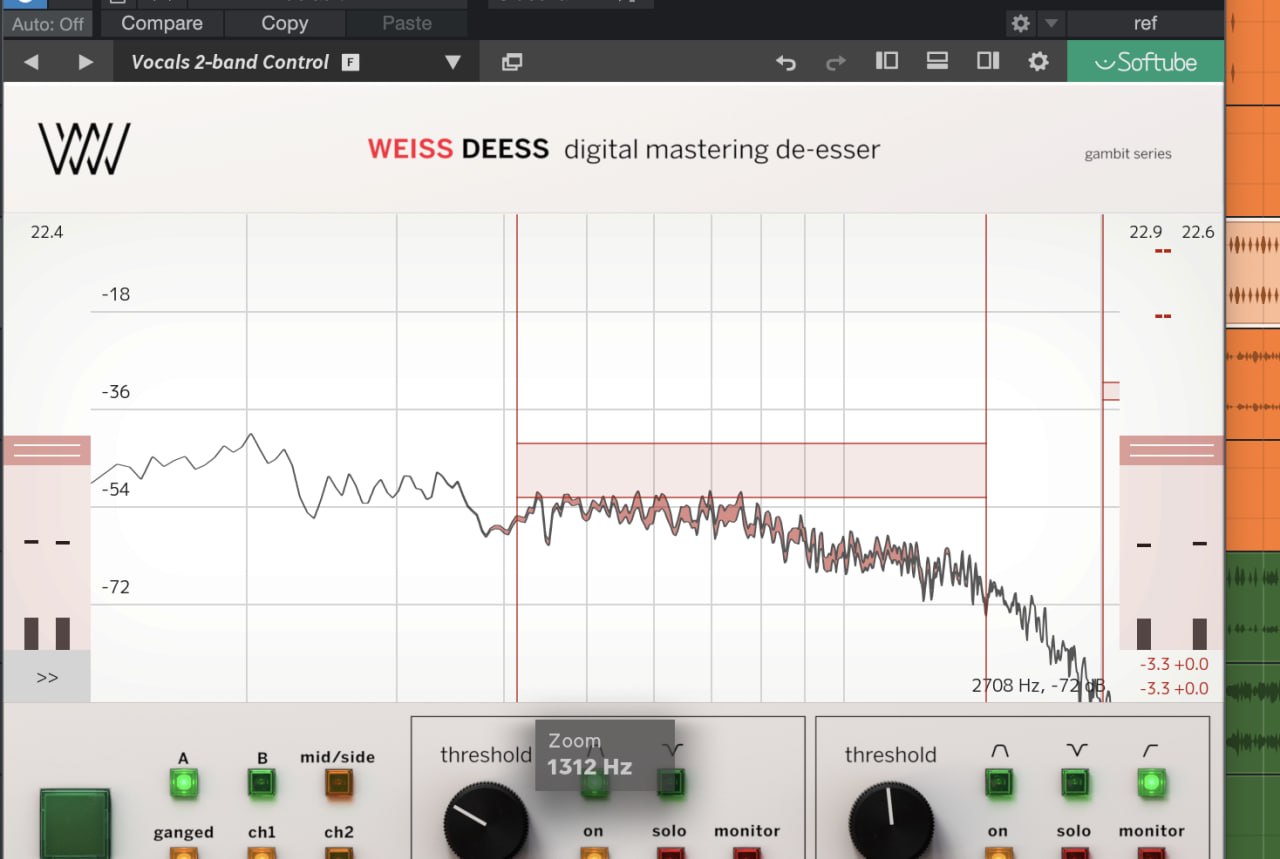This screenshot has height=859, width=1280.
Task: Toggle the first band monitor LED
Action: (x=746, y=854)
